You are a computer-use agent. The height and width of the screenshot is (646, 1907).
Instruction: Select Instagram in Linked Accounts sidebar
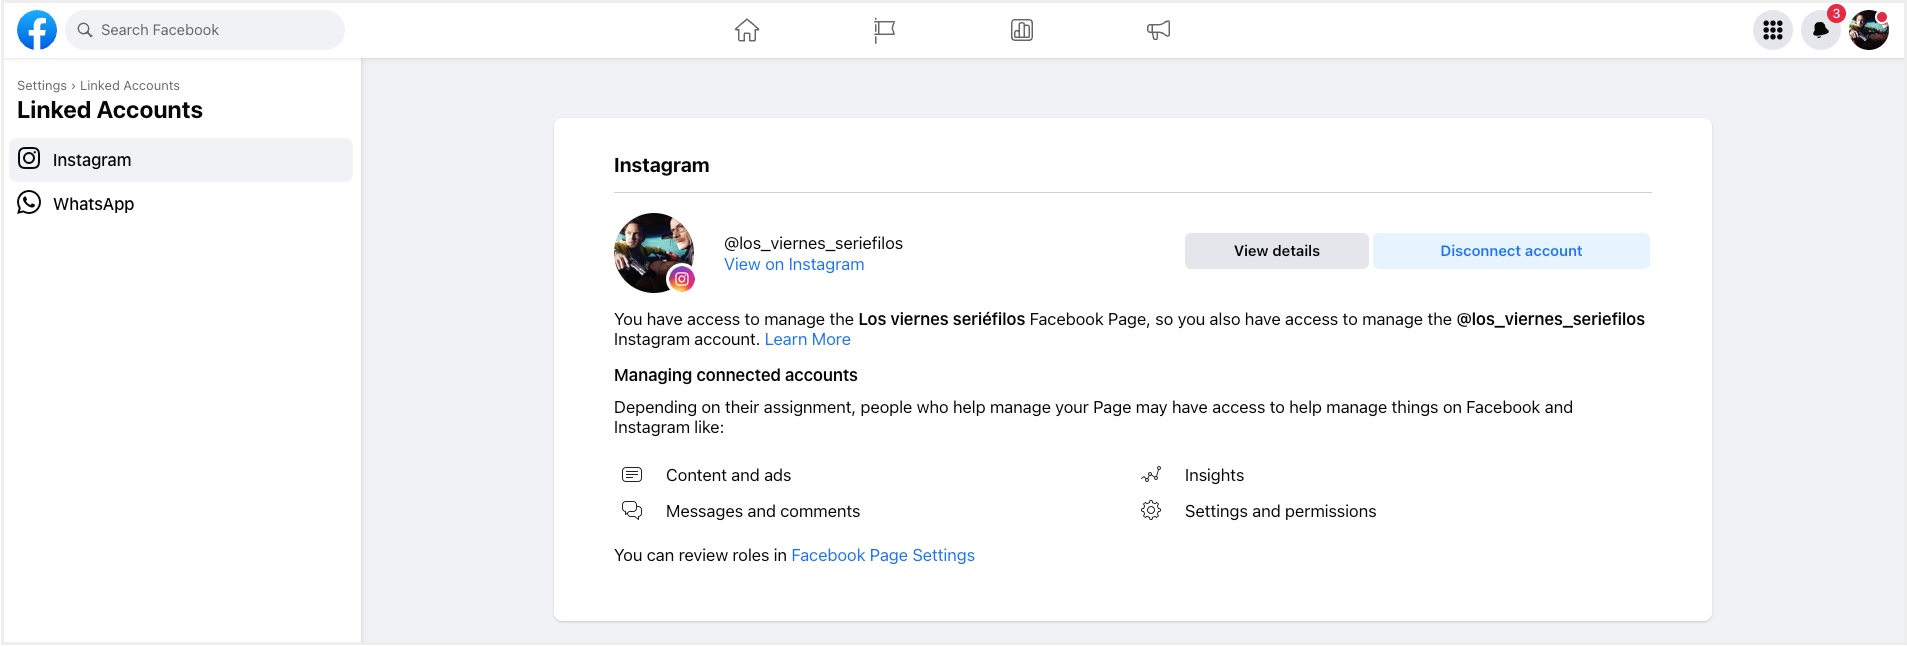pyautogui.click(x=181, y=160)
